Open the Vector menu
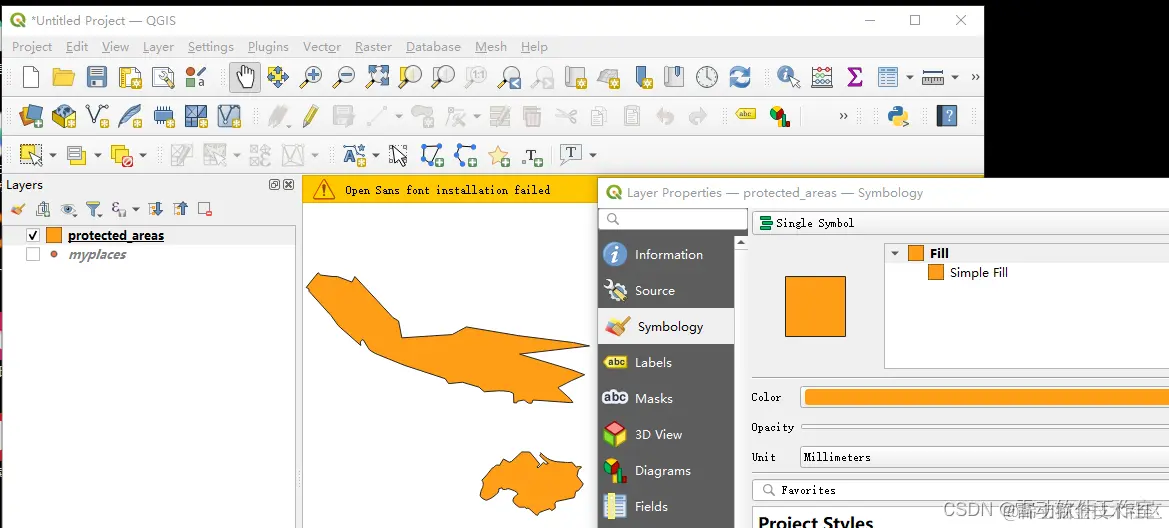 (x=322, y=46)
